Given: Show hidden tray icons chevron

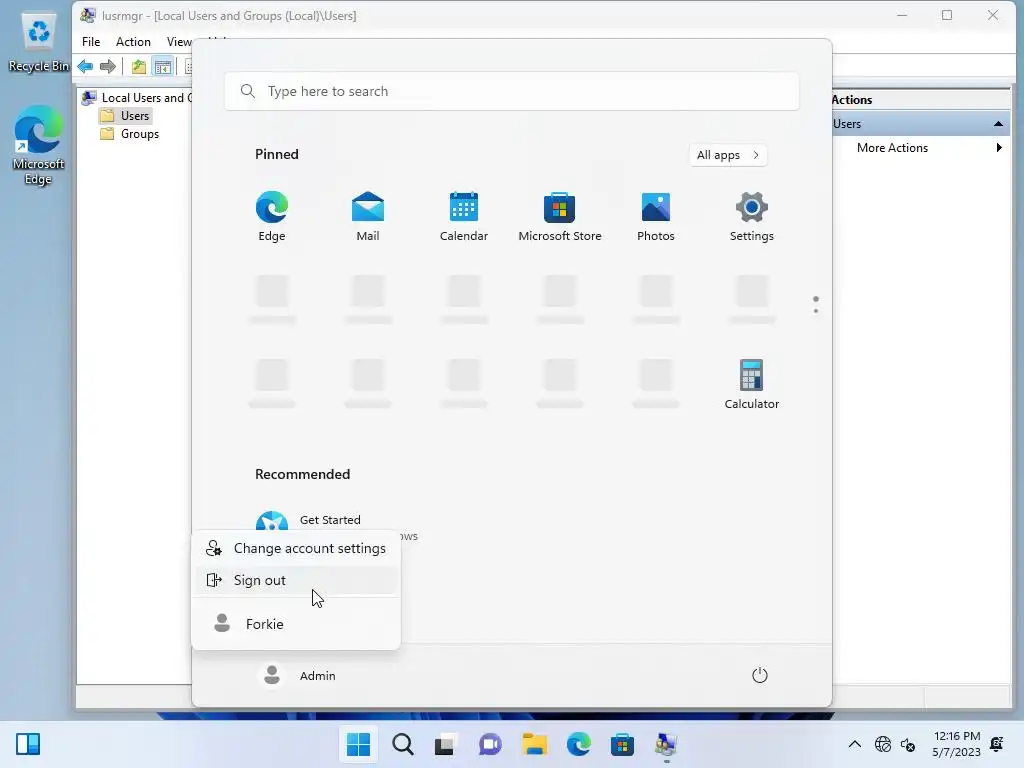Looking at the screenshot, I should (x=854, y=744).
